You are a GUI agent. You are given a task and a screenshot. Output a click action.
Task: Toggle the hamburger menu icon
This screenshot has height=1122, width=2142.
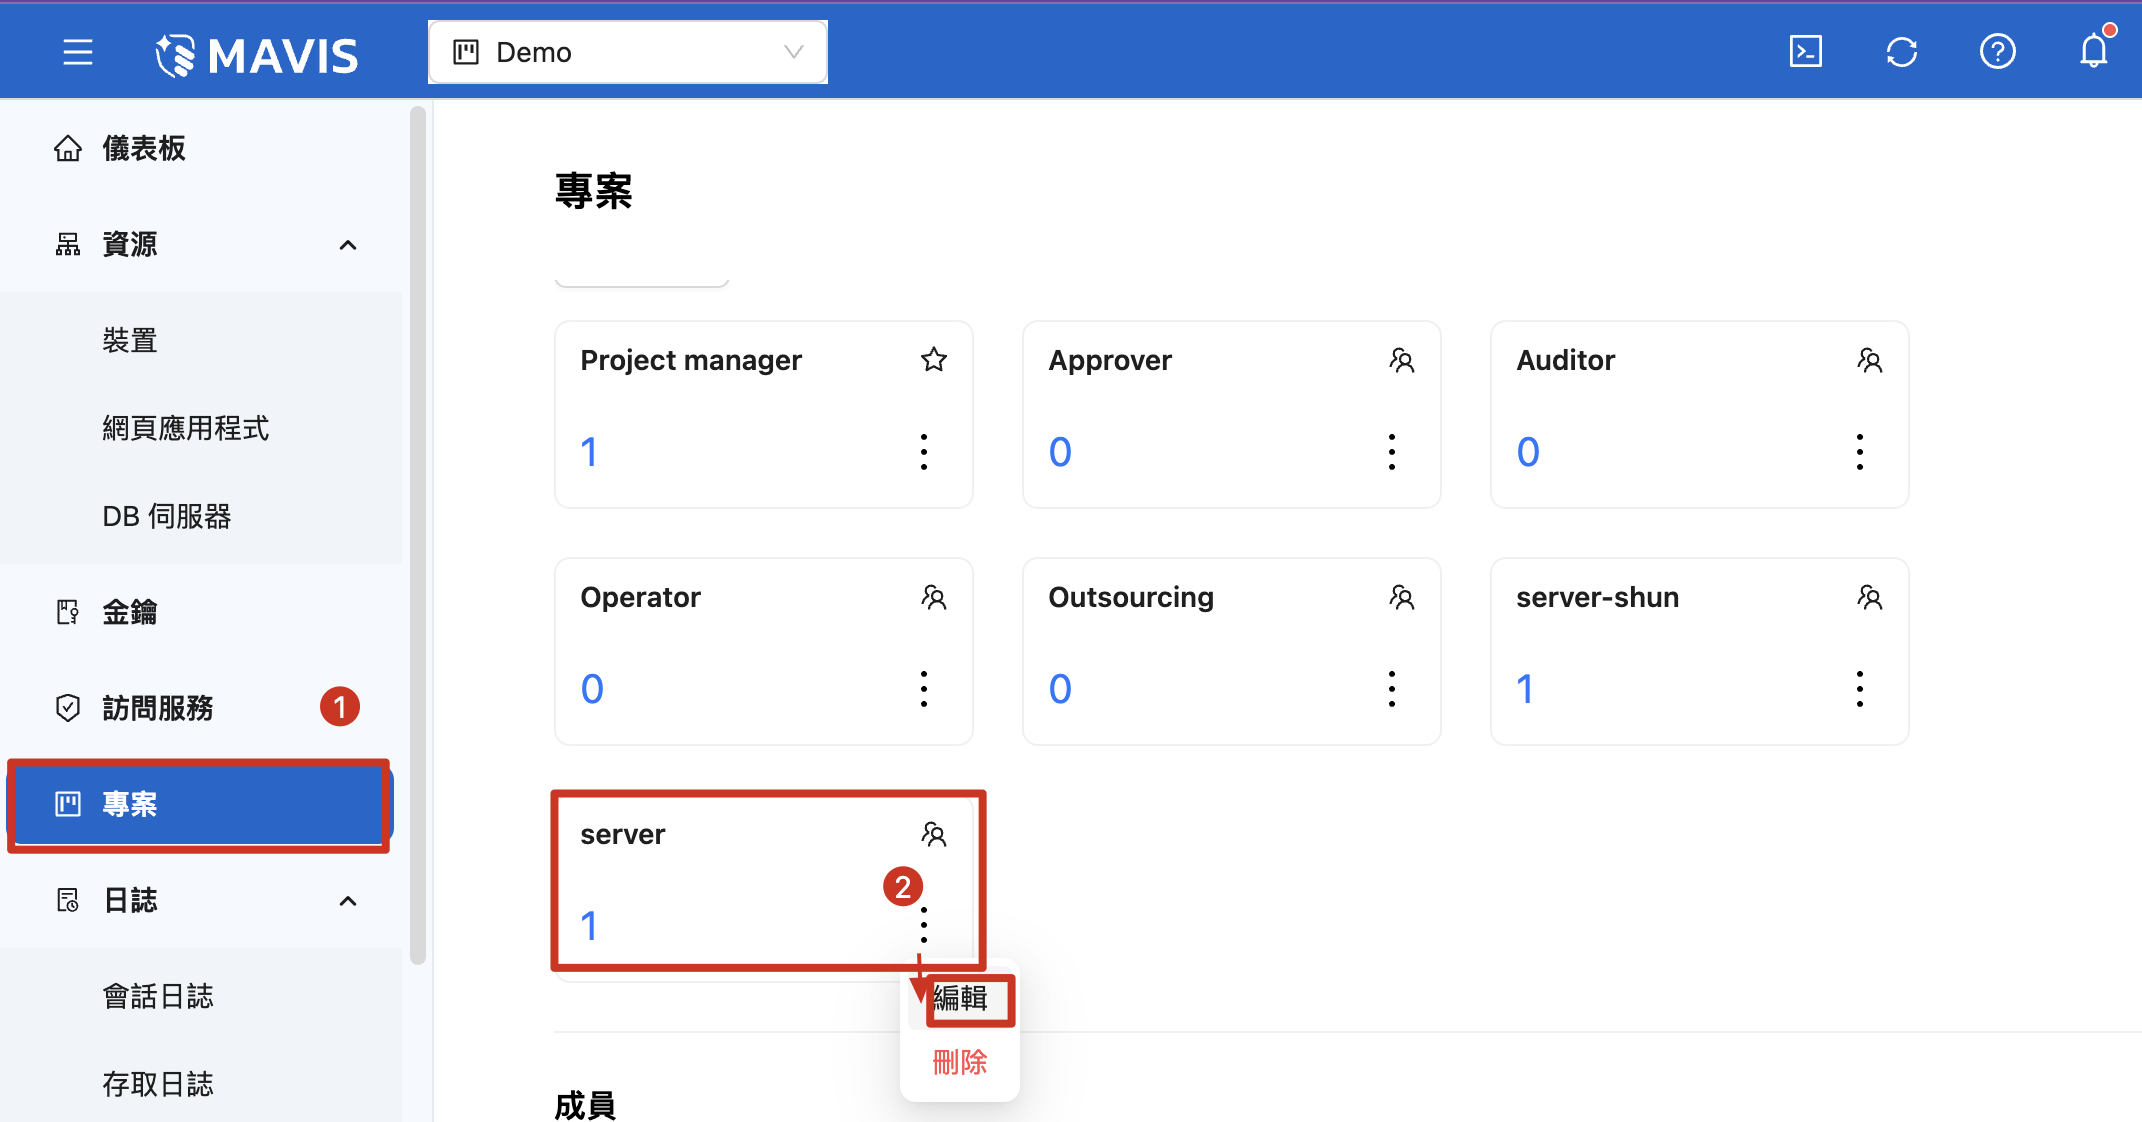click(78, 52)
